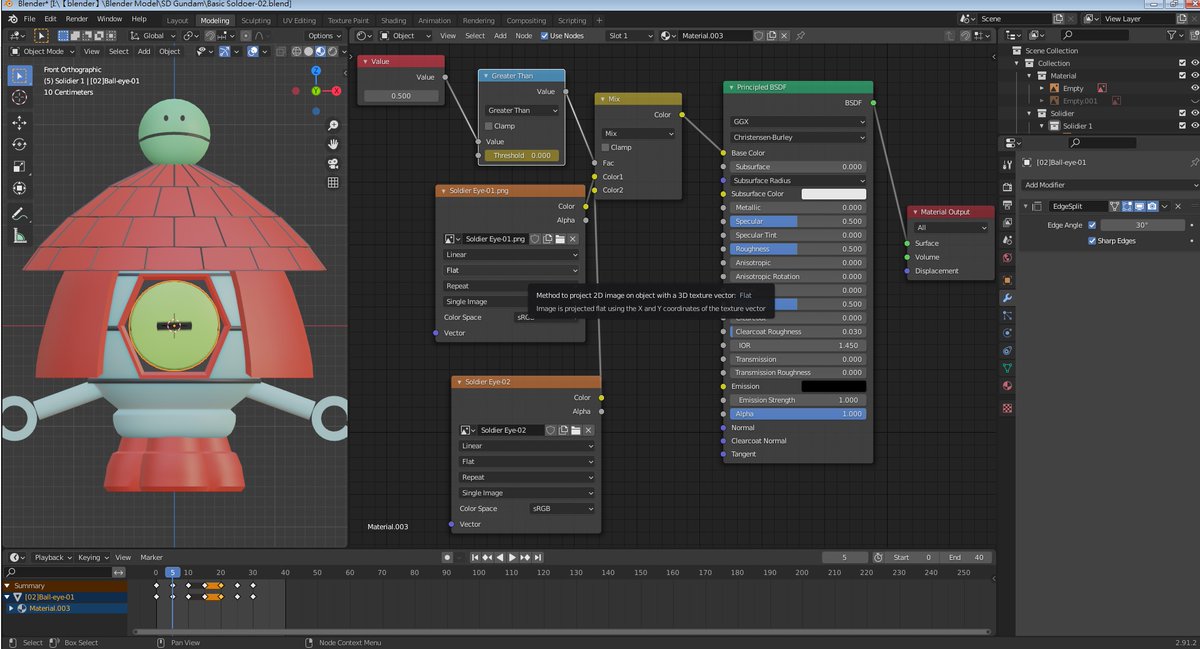Open Slot 1 material slot dropdown
The width and height of the screenshot is (1200, 649).
point(630,35)
